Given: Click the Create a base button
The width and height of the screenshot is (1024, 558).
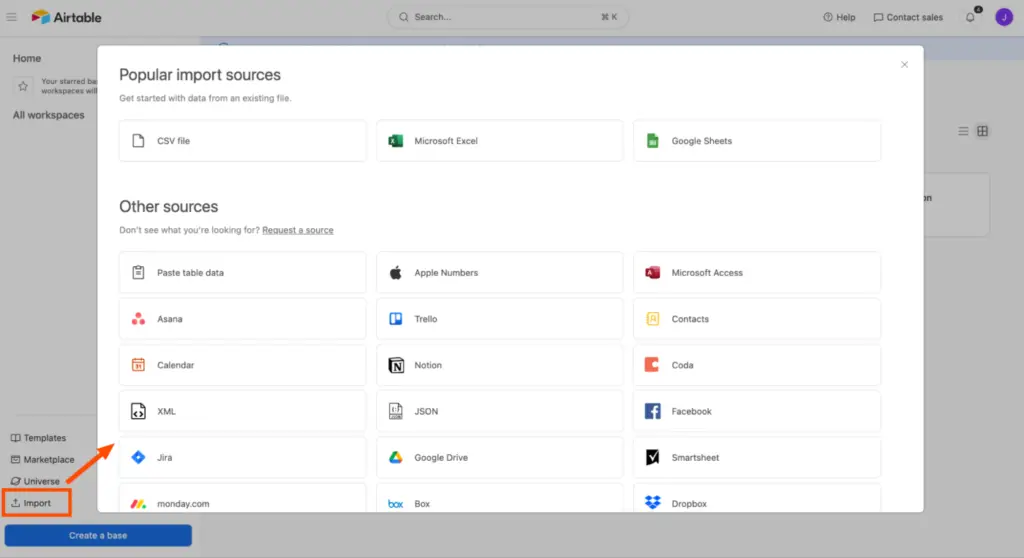Looking at the screenshot, I should (98, 535).
